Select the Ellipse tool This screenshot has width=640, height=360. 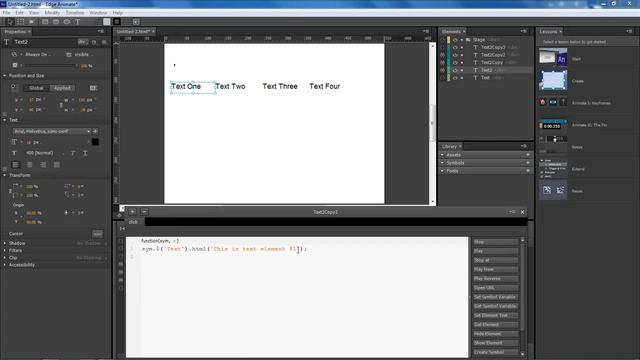tap(67, 22)
